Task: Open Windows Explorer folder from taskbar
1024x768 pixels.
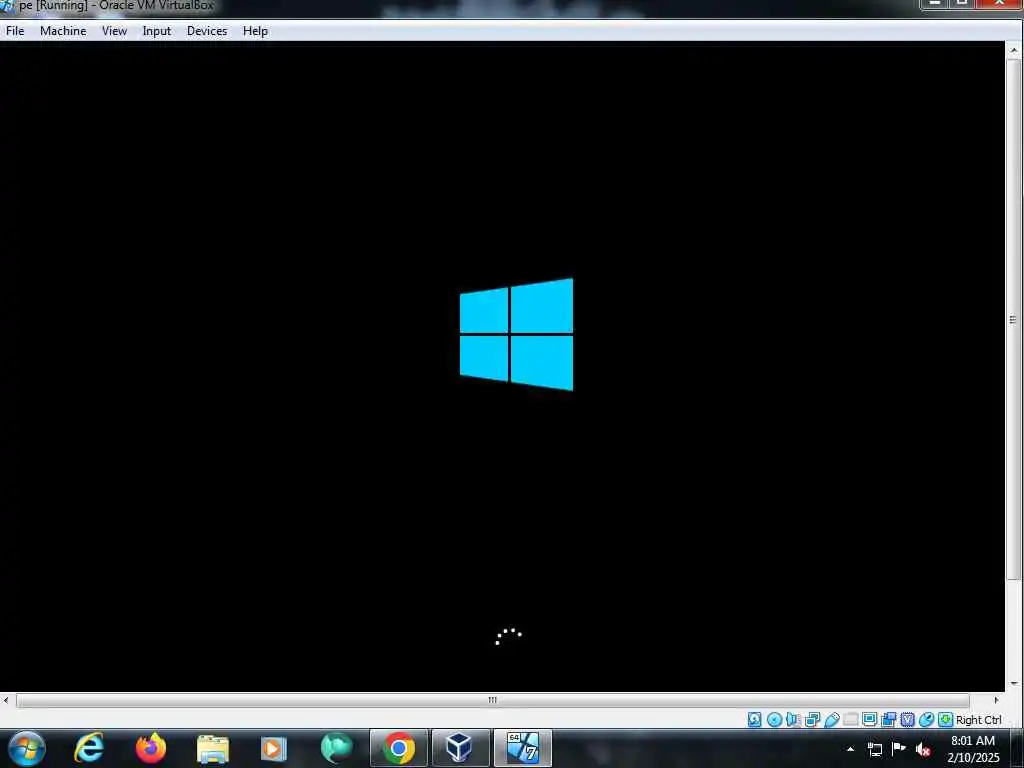Action: click(212, 748)
